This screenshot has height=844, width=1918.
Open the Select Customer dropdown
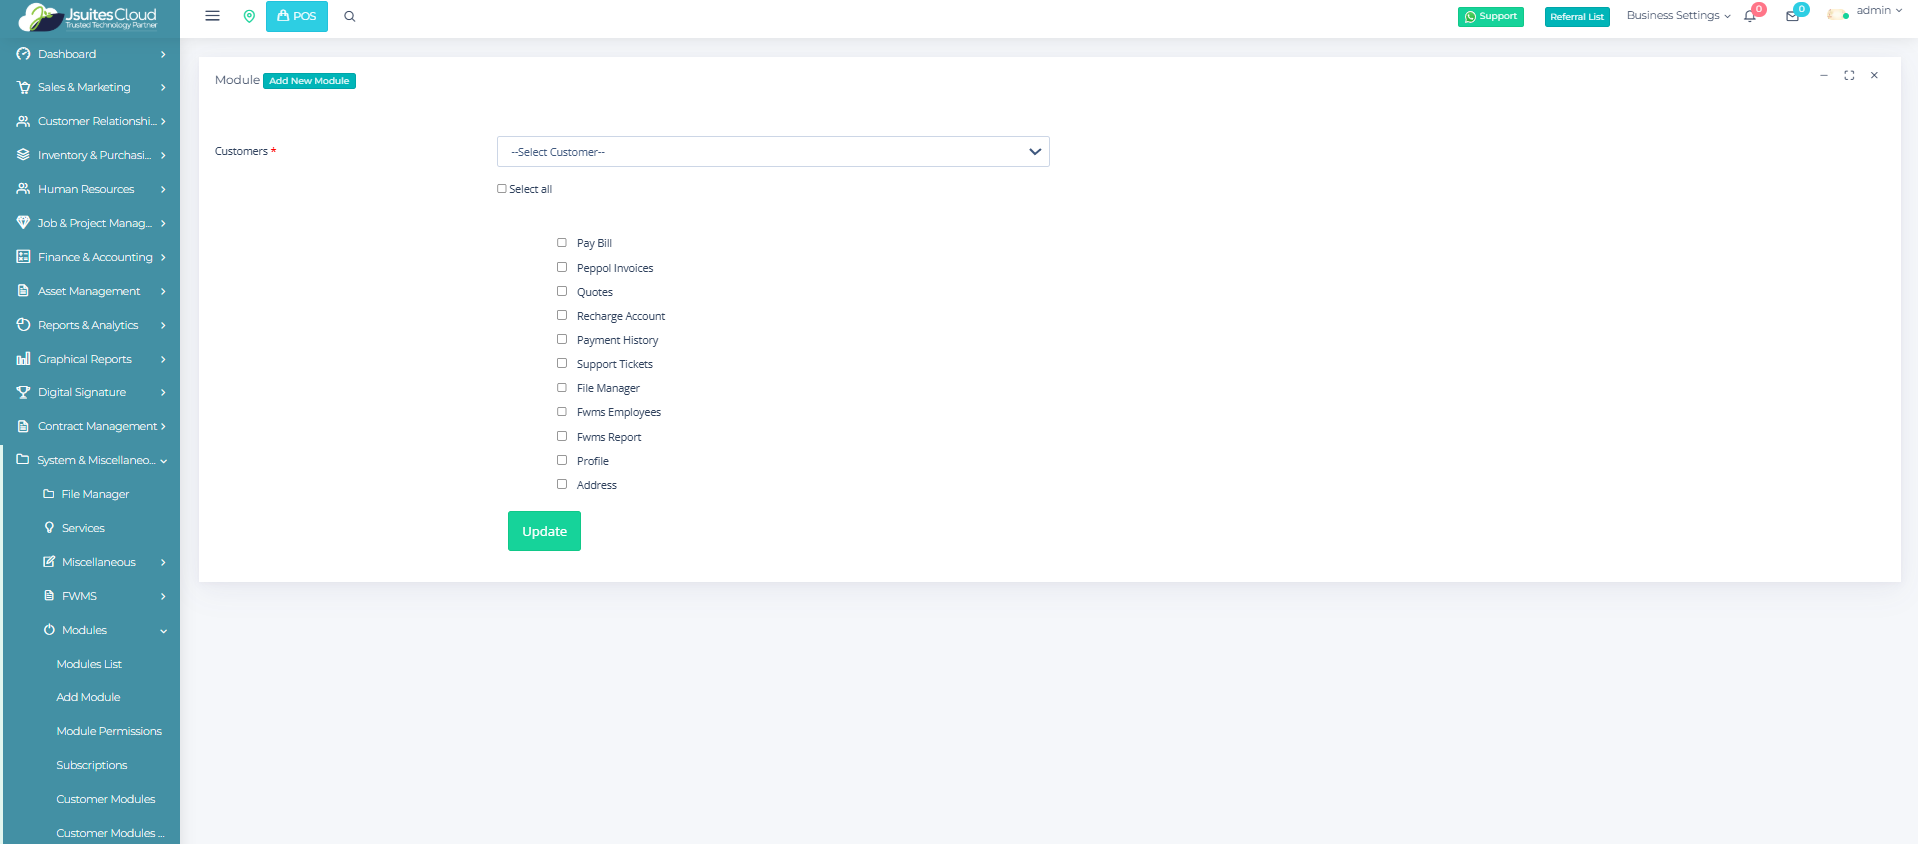click(772, 152)
